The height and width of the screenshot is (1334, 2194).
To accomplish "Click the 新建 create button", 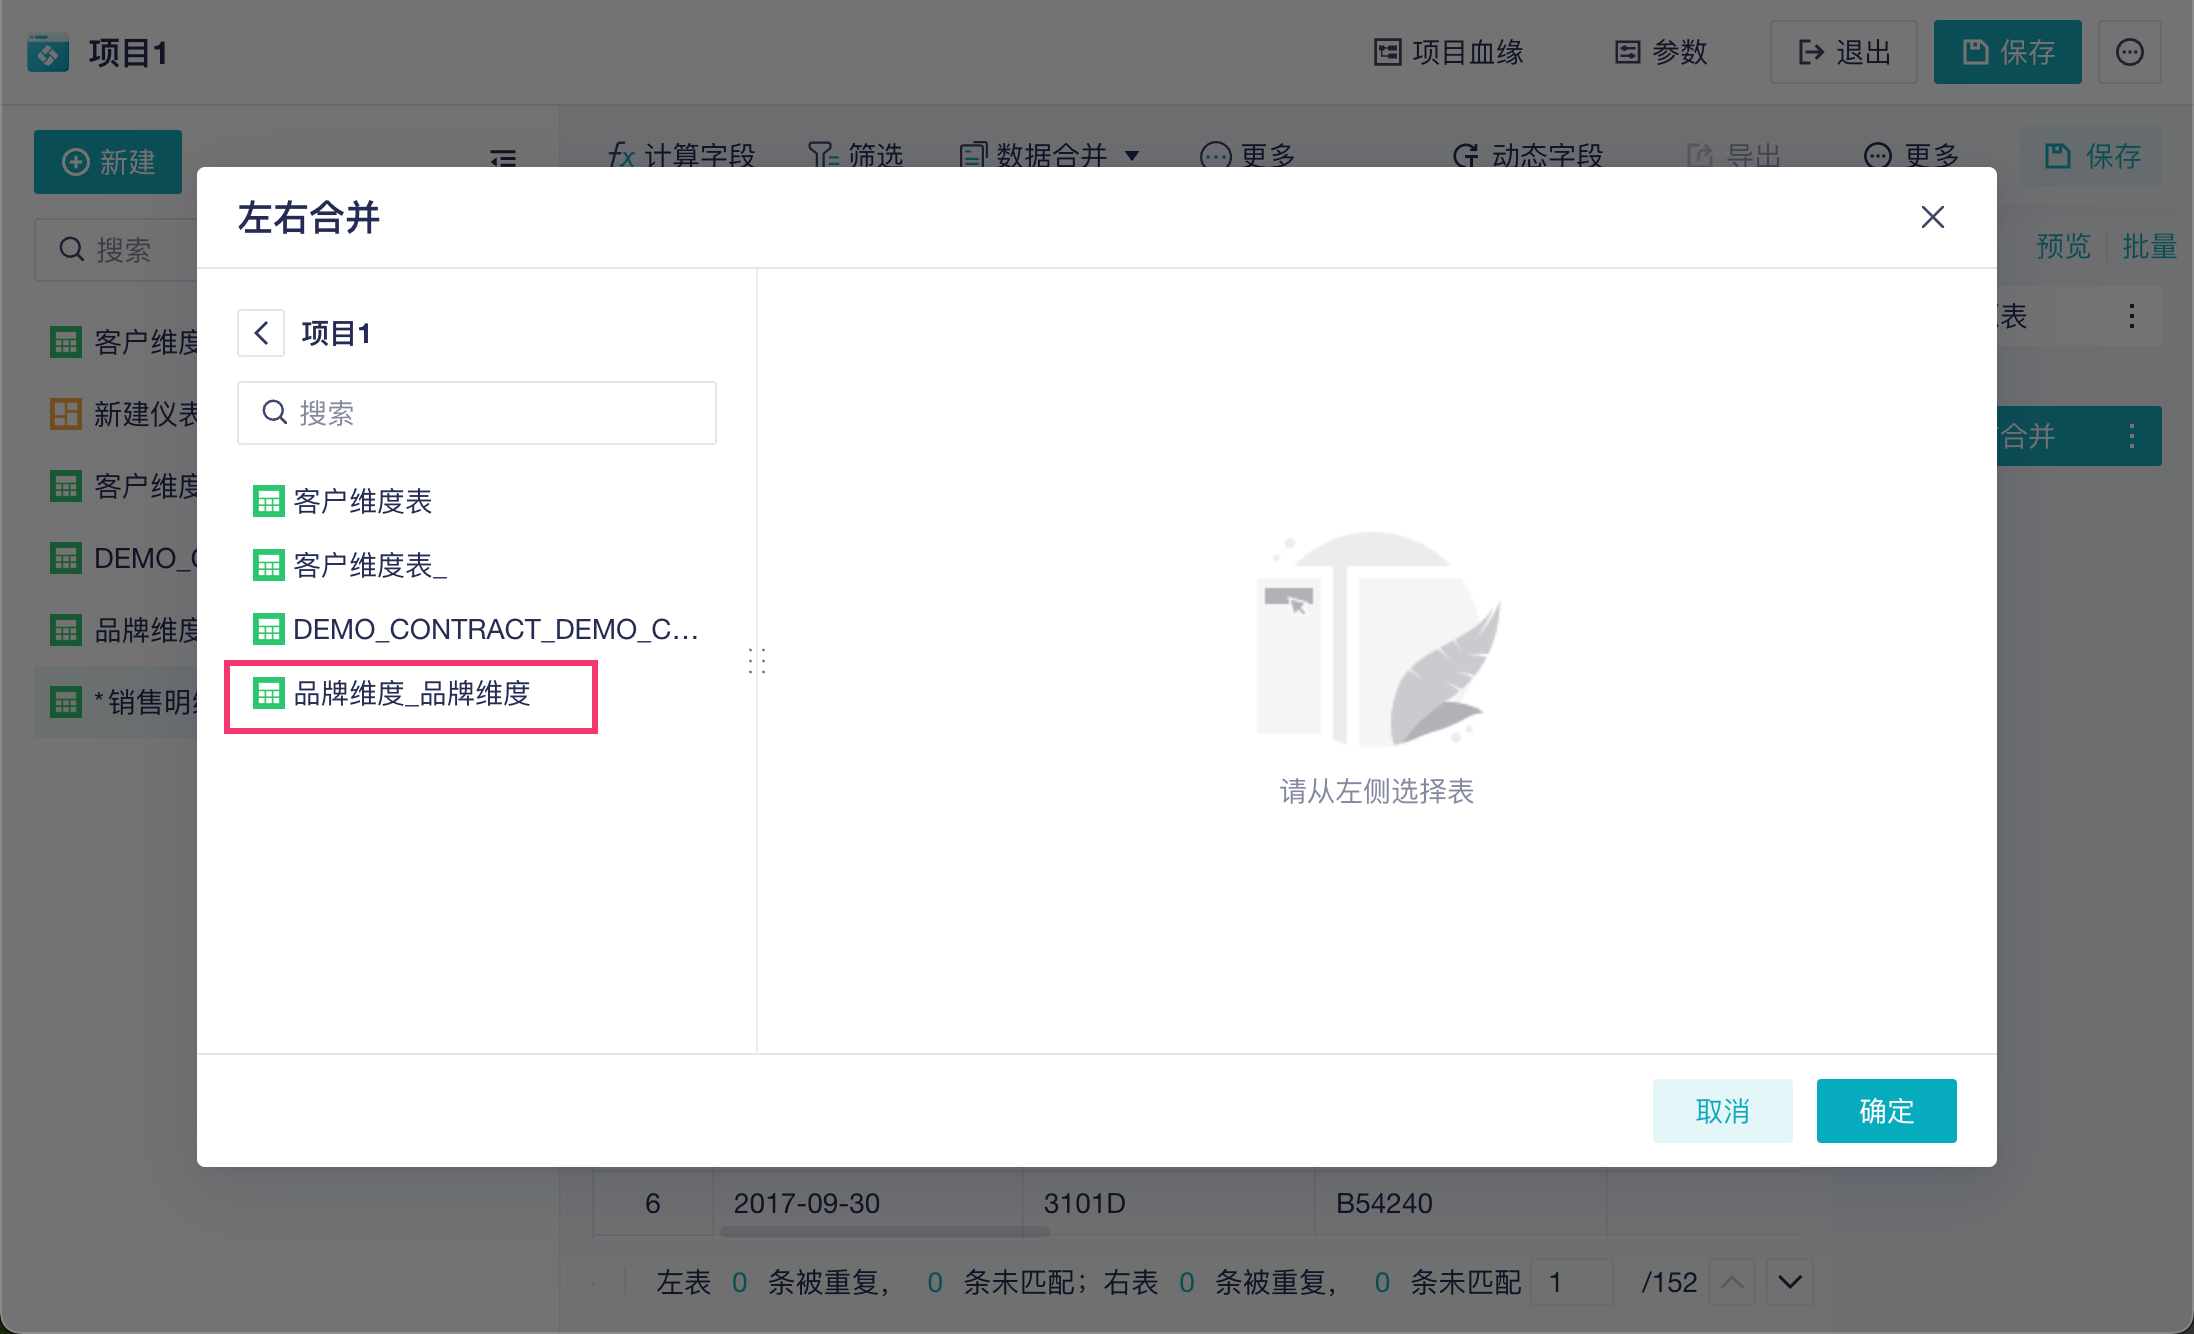I will click(108, 162).
